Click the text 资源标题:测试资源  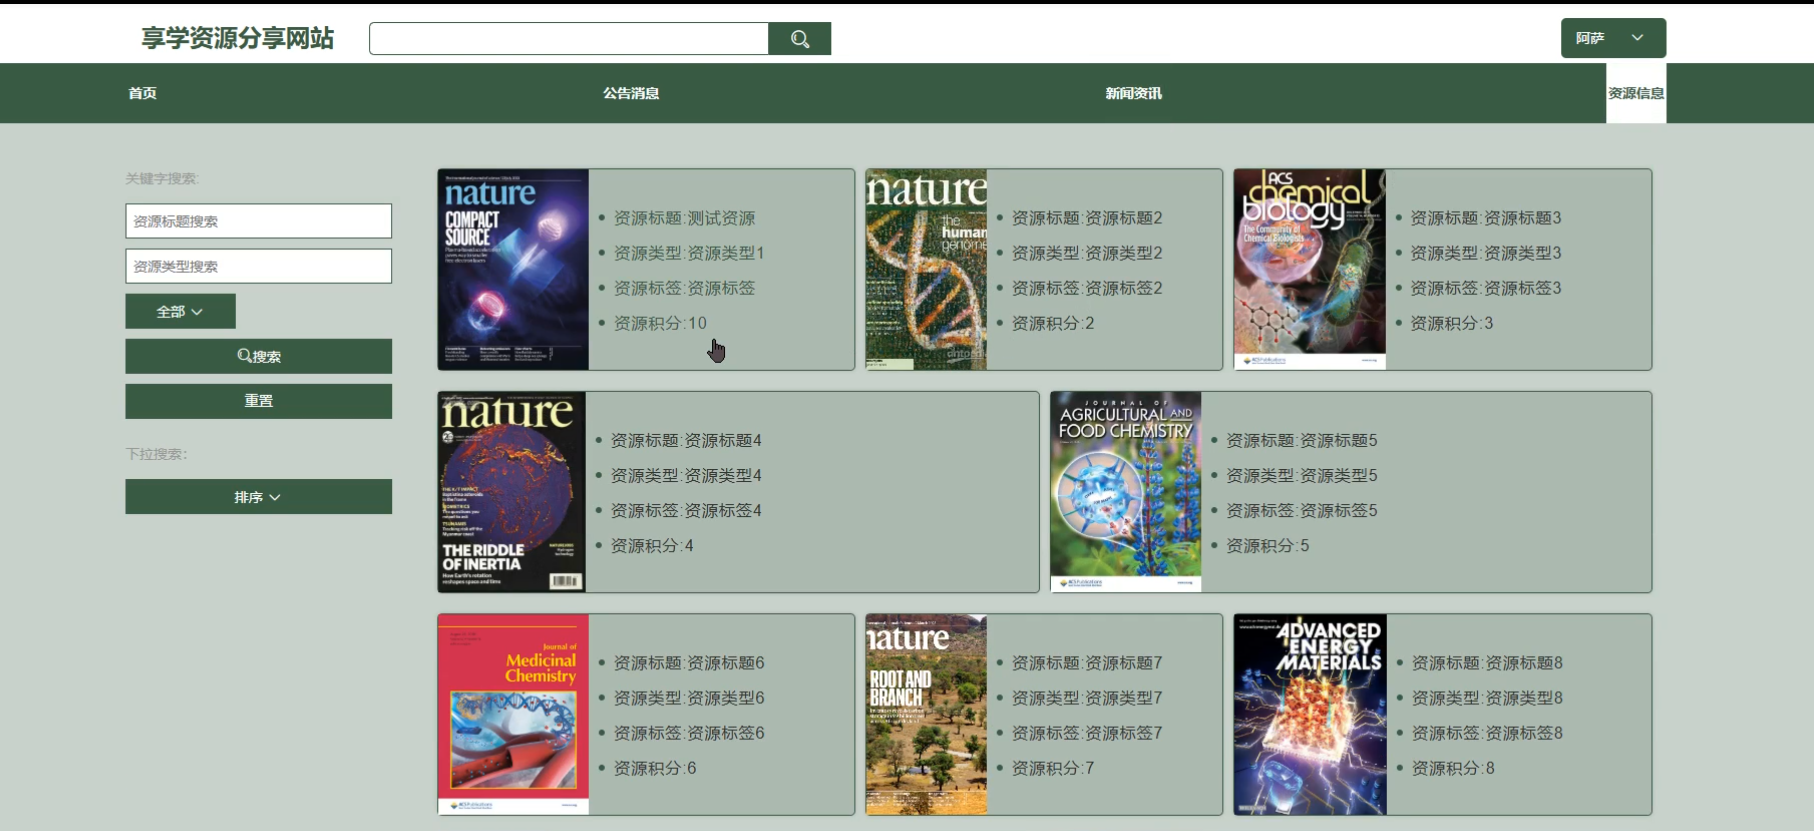685,218
